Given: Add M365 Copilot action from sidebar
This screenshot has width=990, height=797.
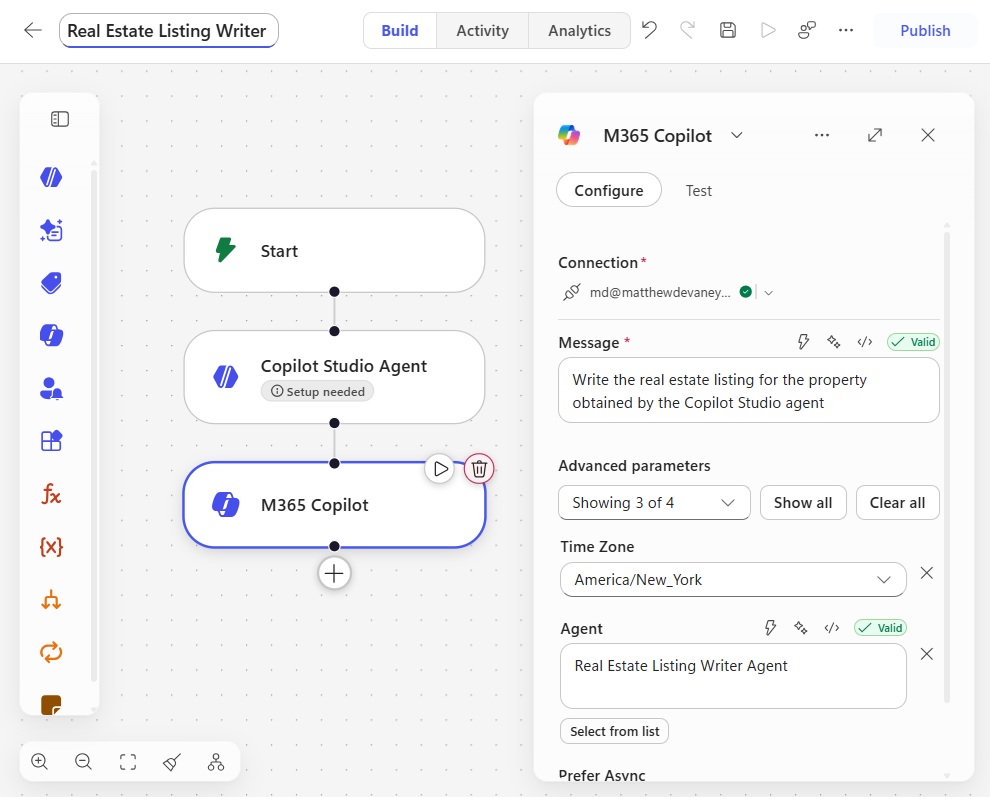Looking at the screenshot, I should coord(51,335).
